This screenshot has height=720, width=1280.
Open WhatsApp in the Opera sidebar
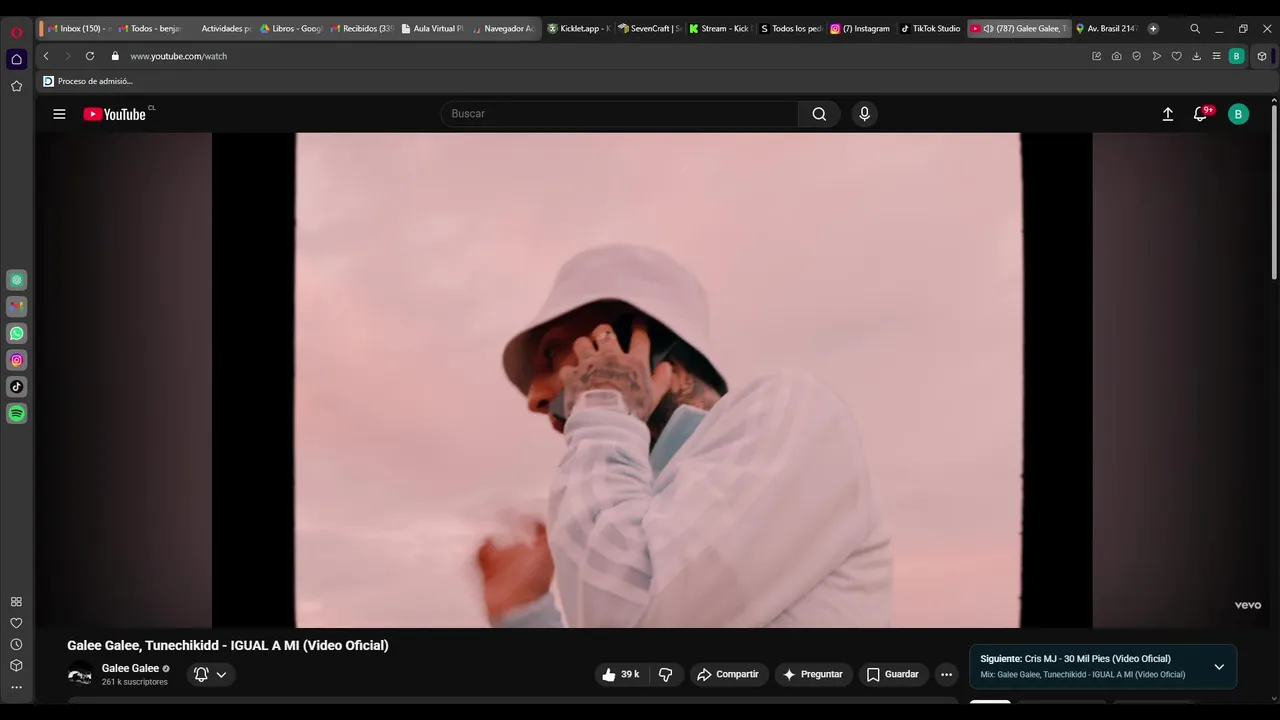pyautogui.click(x=17, y=333)
